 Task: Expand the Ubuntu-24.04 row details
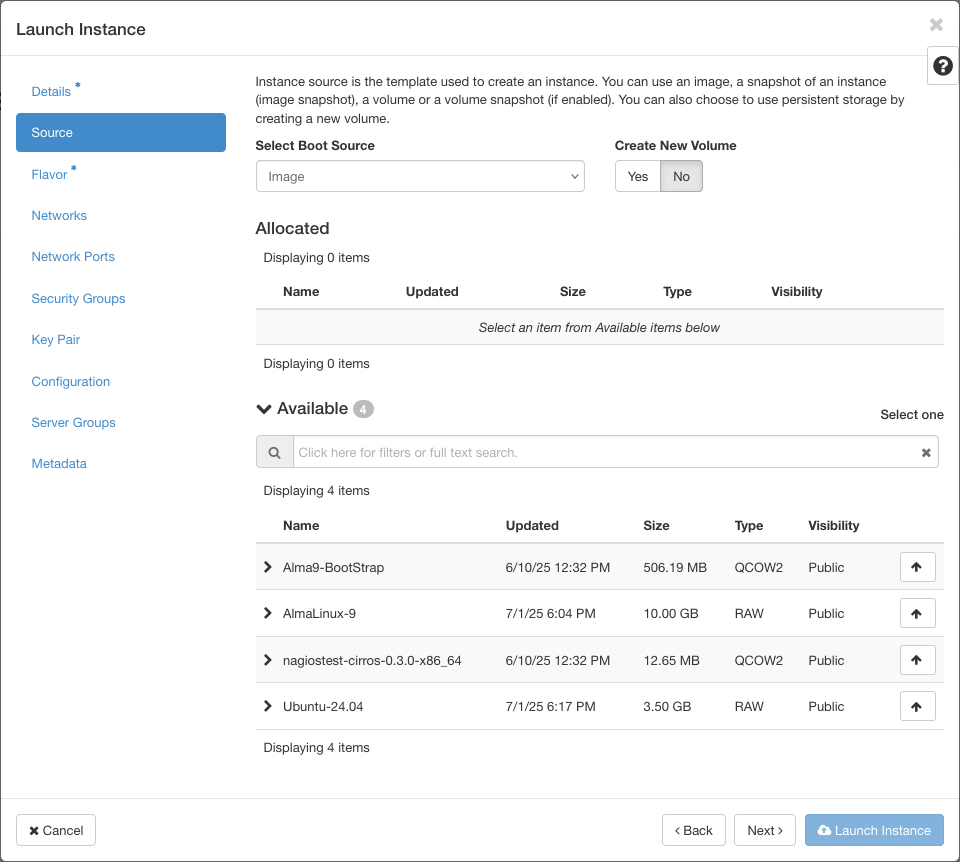[267, 706]
